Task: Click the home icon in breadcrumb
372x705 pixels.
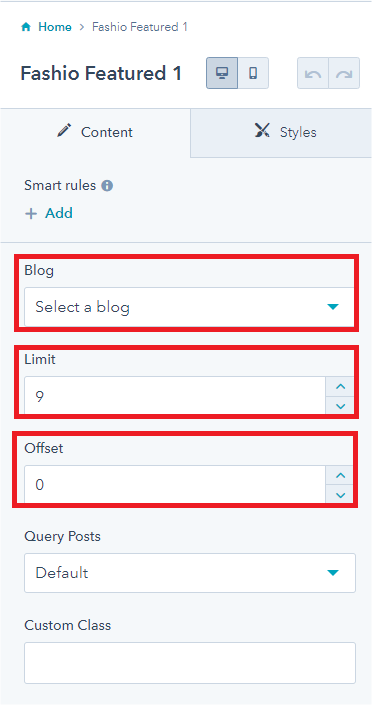Action: [x=26, y=27]
